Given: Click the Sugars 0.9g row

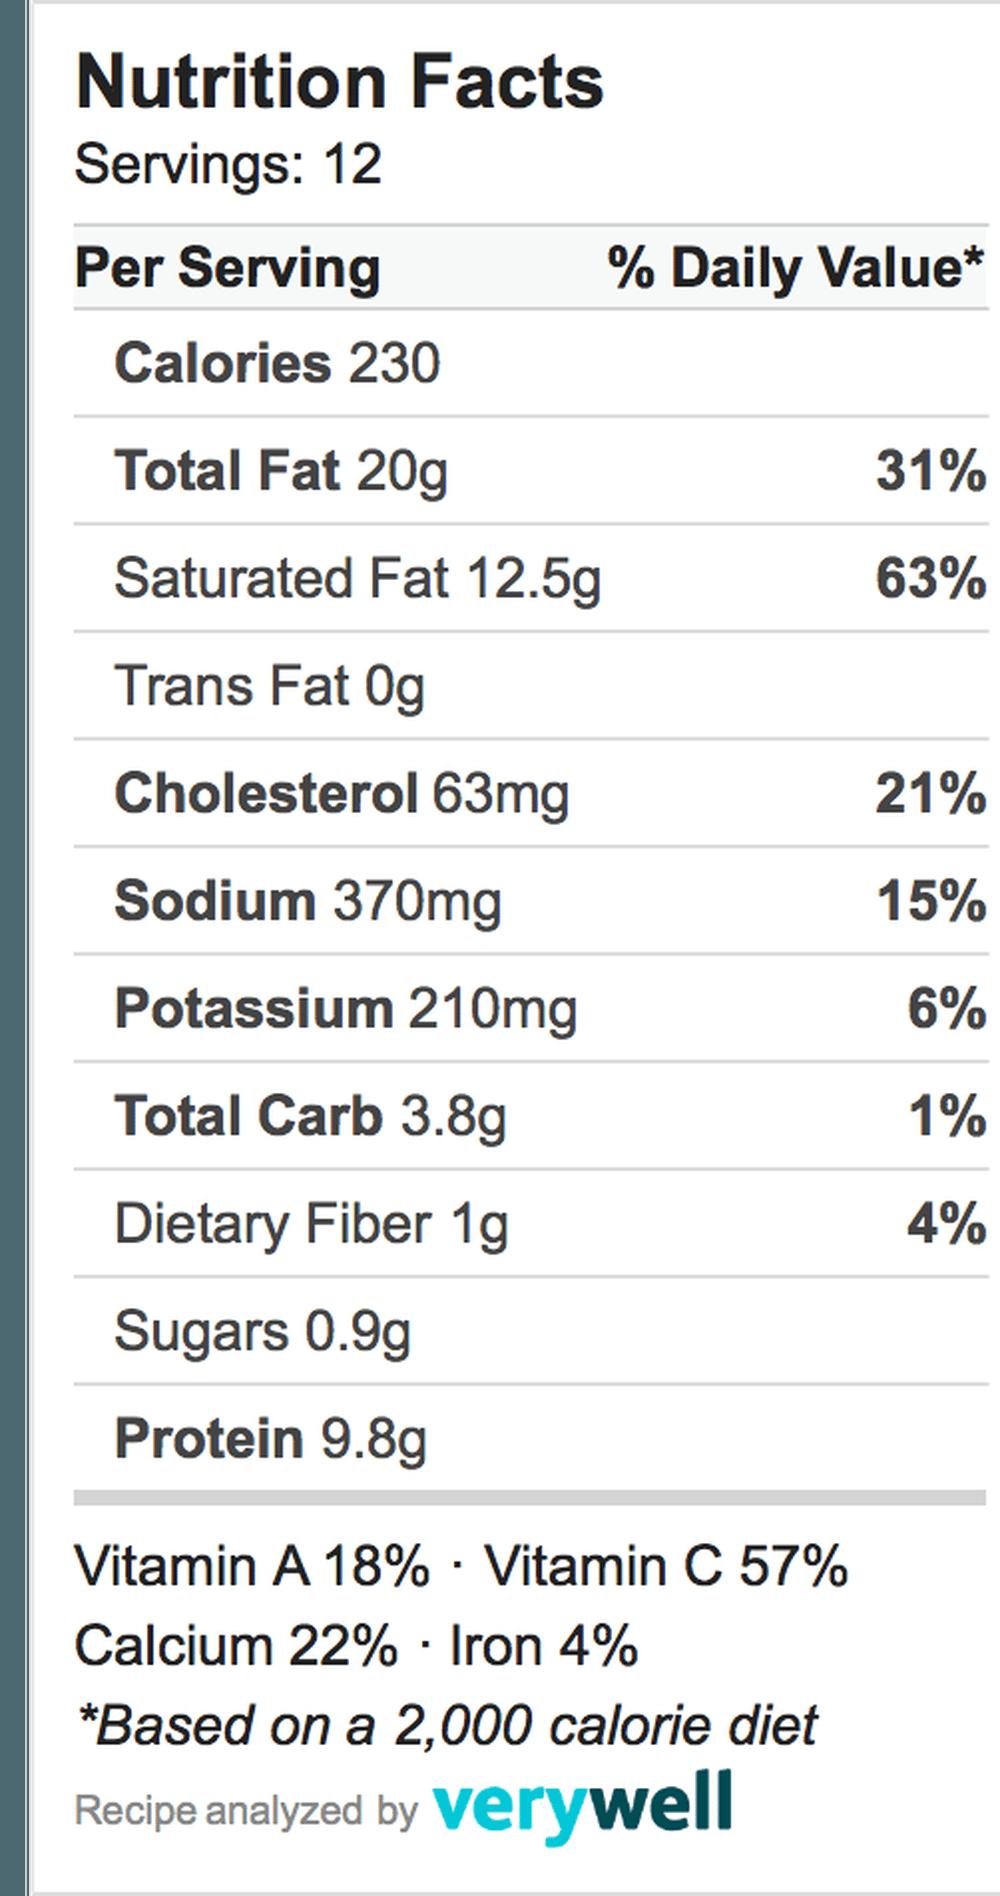Looking at the screenshot, I should click(x=262, y=1332).
